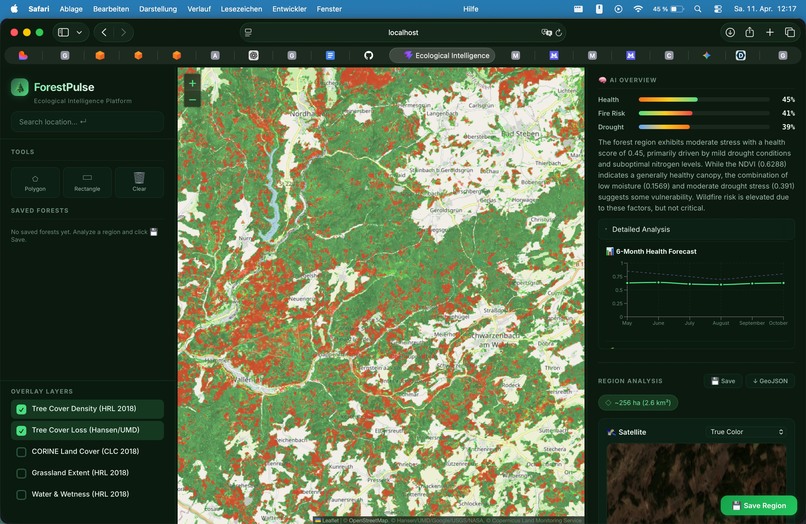Focus the Search location field
The image size is (806, 524).
87,122
